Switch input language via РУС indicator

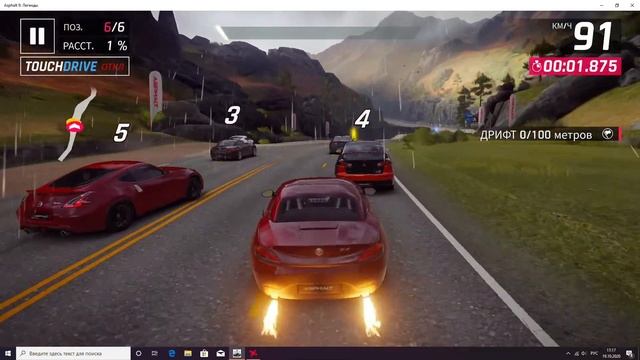tap(594, 353)
